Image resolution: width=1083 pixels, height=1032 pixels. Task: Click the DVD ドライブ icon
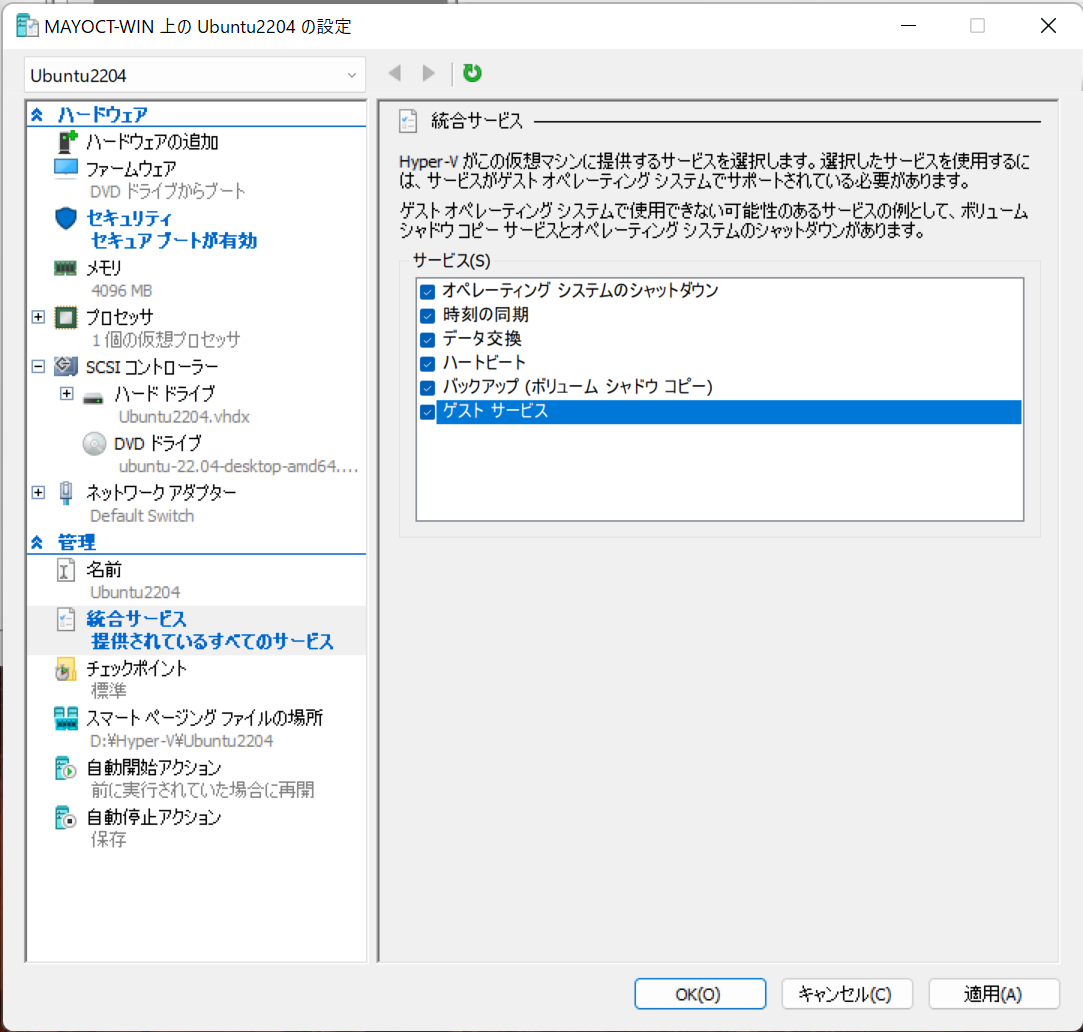[95, 443]
